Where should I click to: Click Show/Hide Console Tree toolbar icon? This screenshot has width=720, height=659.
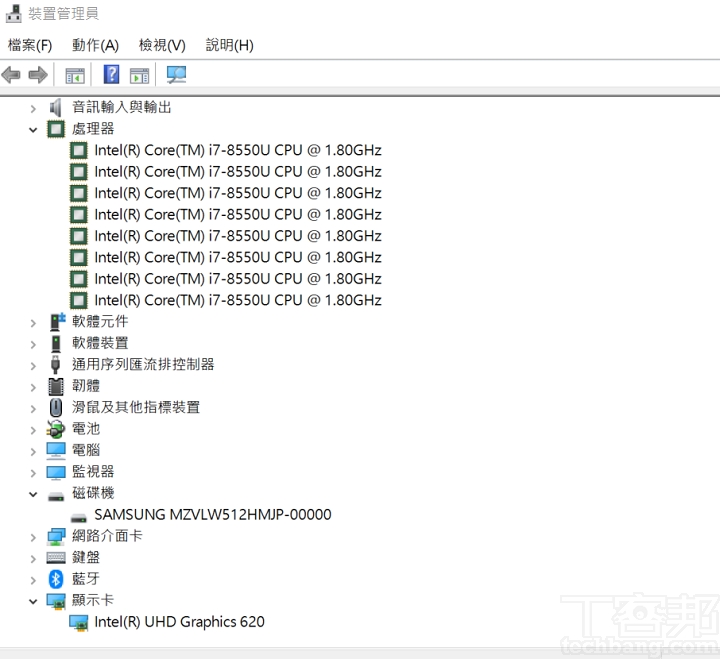[75, 75]
